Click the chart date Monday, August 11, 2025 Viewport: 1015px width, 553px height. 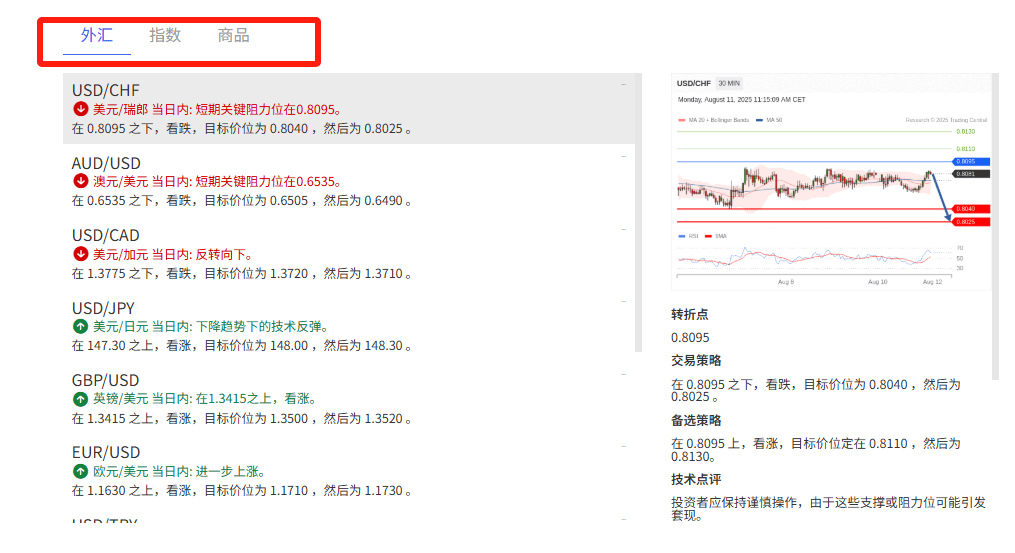click(x=741, y=100)
